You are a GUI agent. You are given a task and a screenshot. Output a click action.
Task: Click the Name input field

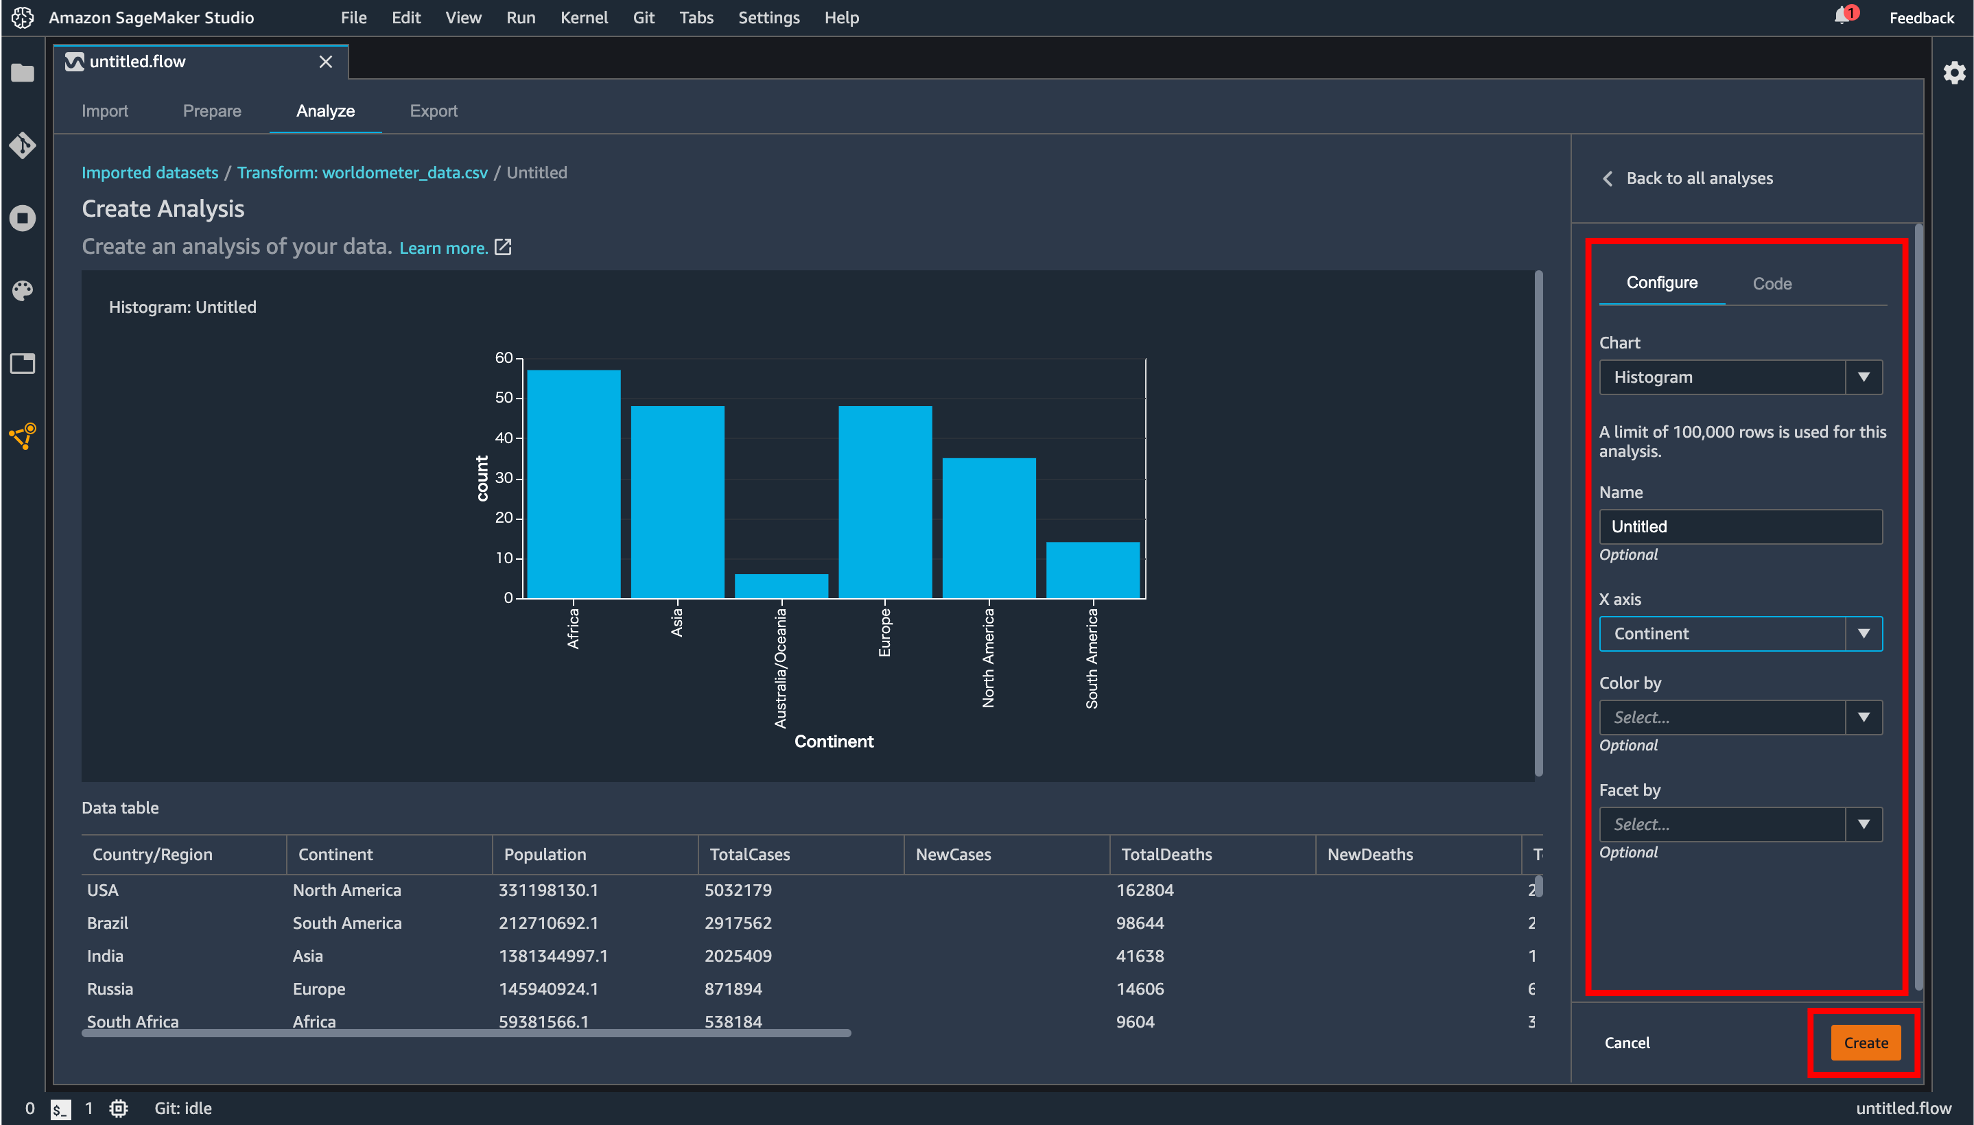click(x=1740, y=527)
